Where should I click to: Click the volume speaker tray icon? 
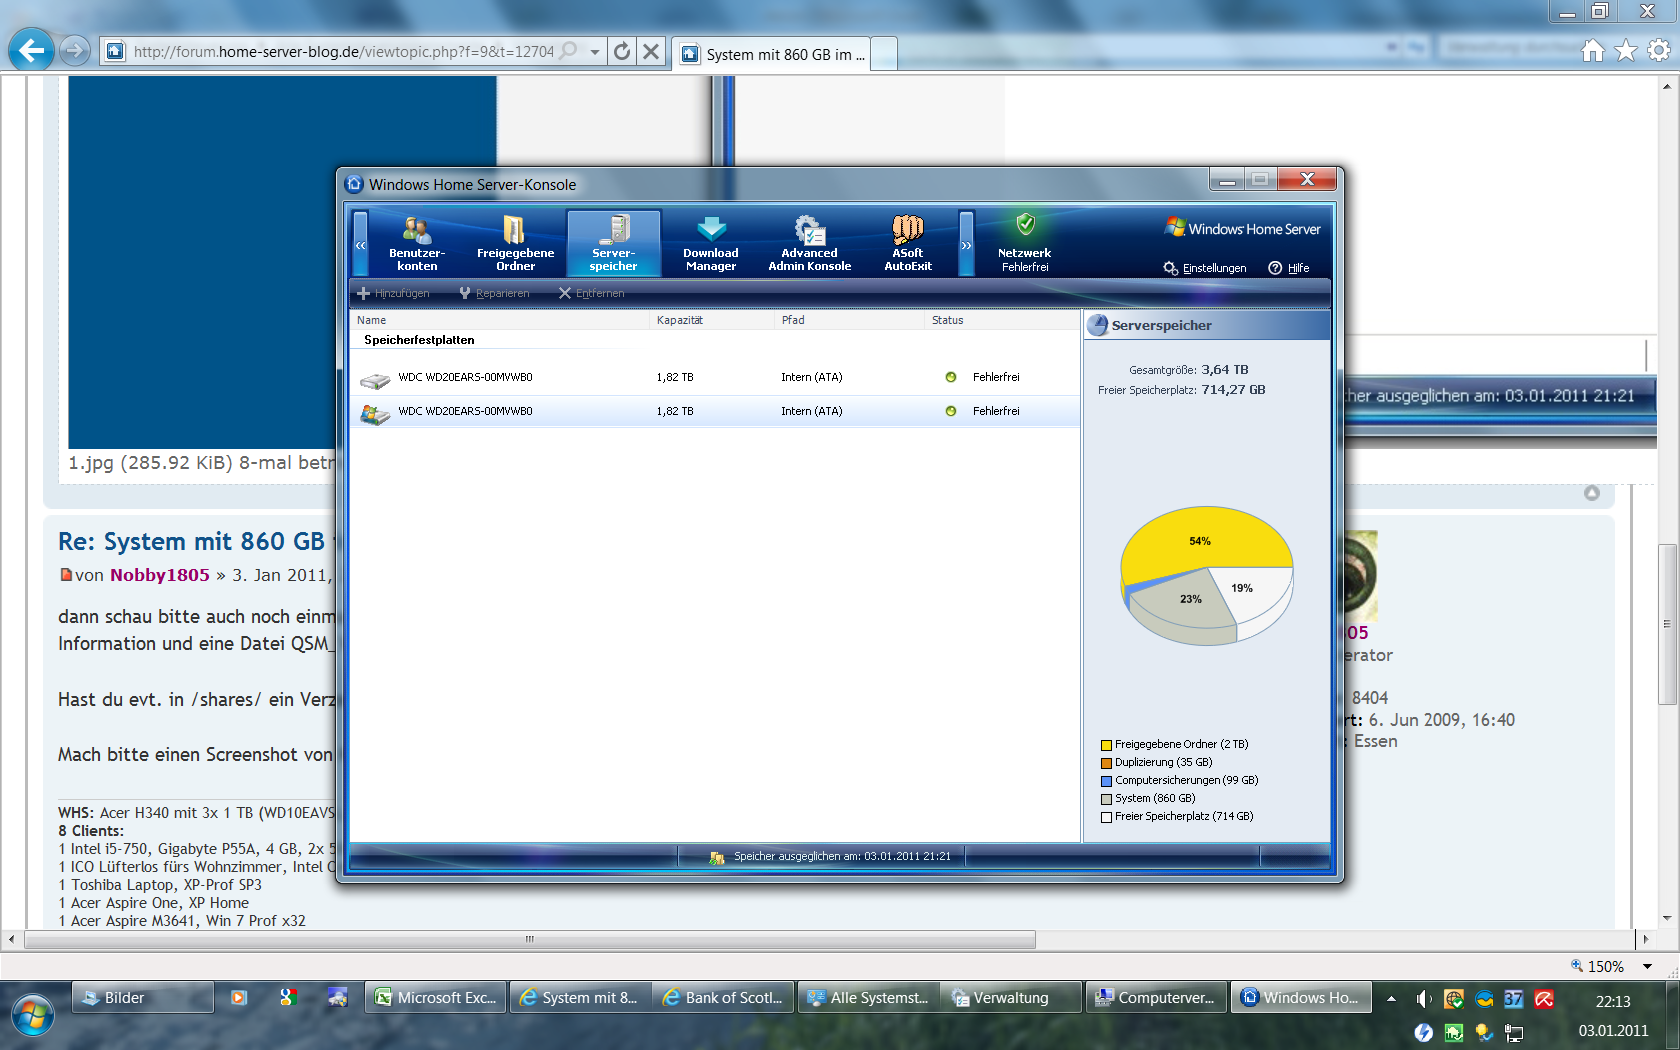tap(1423, 999)
